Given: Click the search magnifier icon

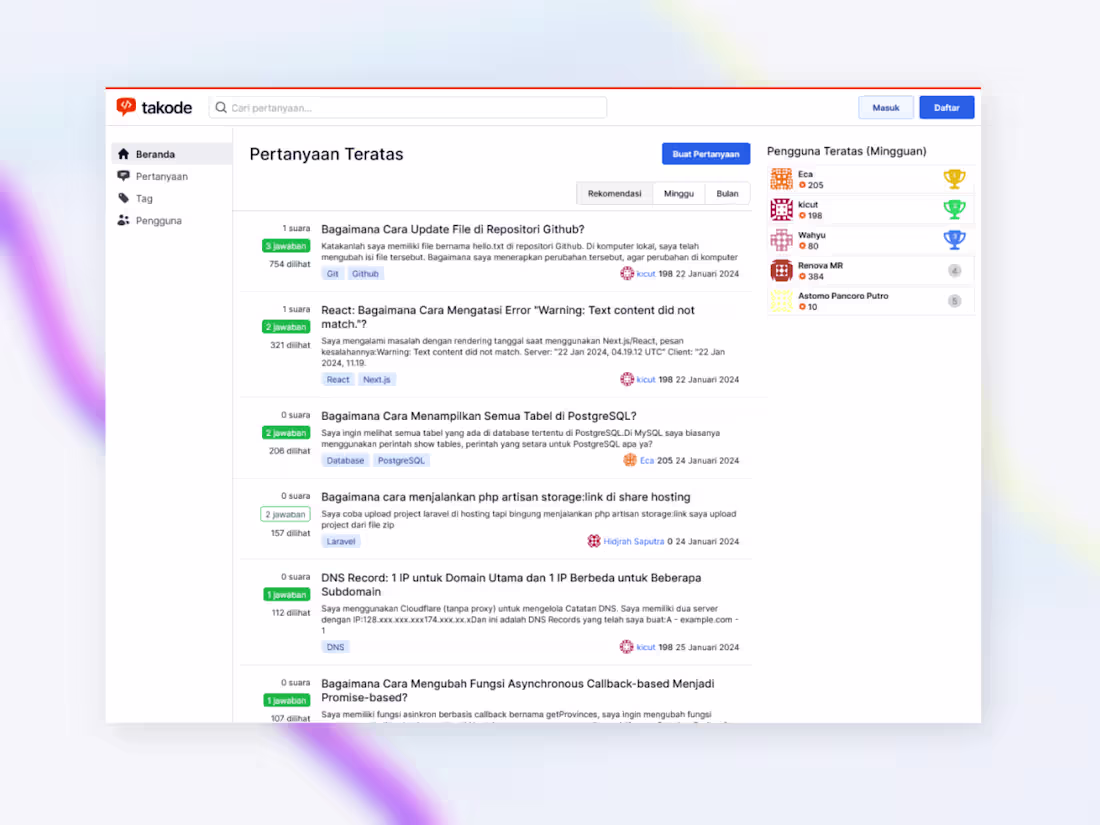Looking at the screenshot, I should coord(221,107).
